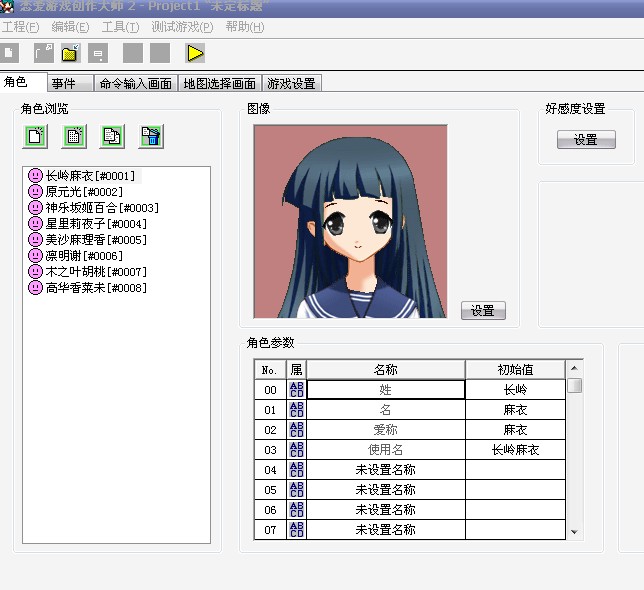Click the yellow play test game icon
The image size is (644, 590).
coord(195,53)
